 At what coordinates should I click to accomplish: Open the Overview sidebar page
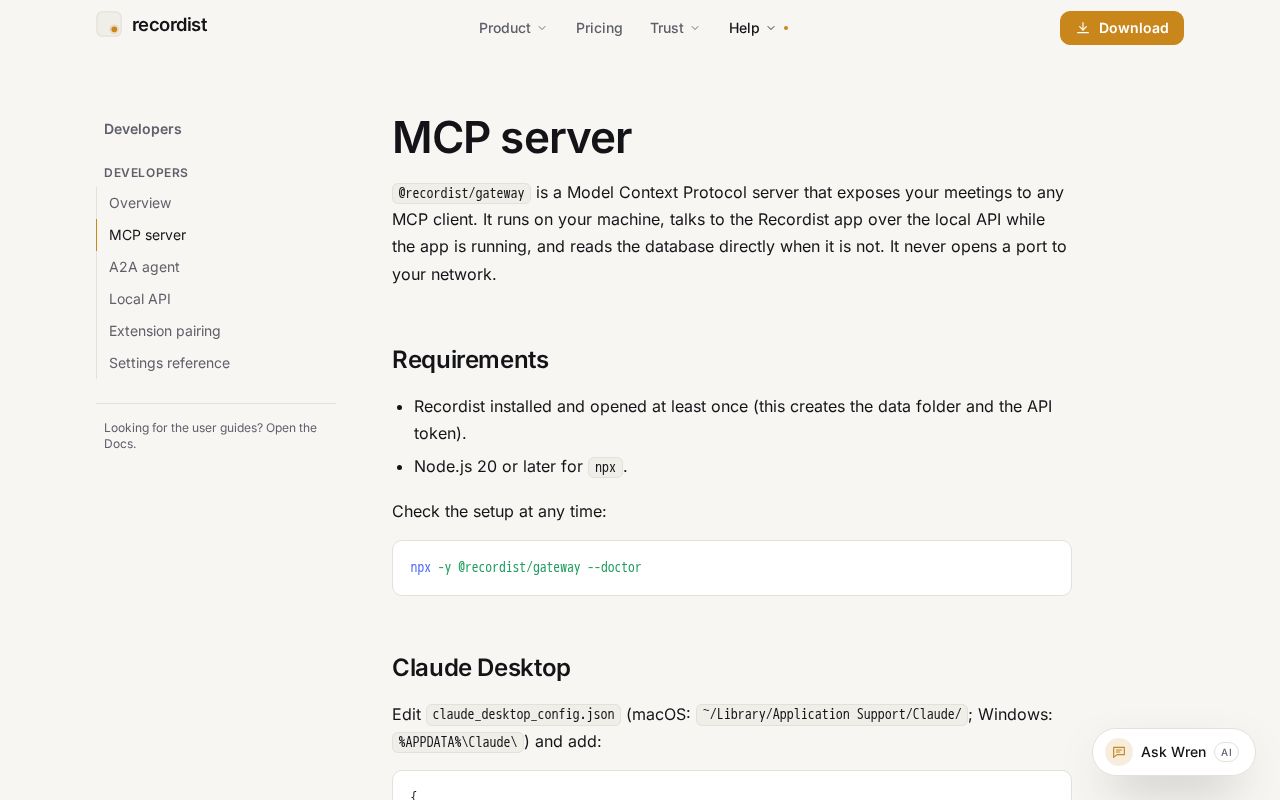tap(140, 203)
